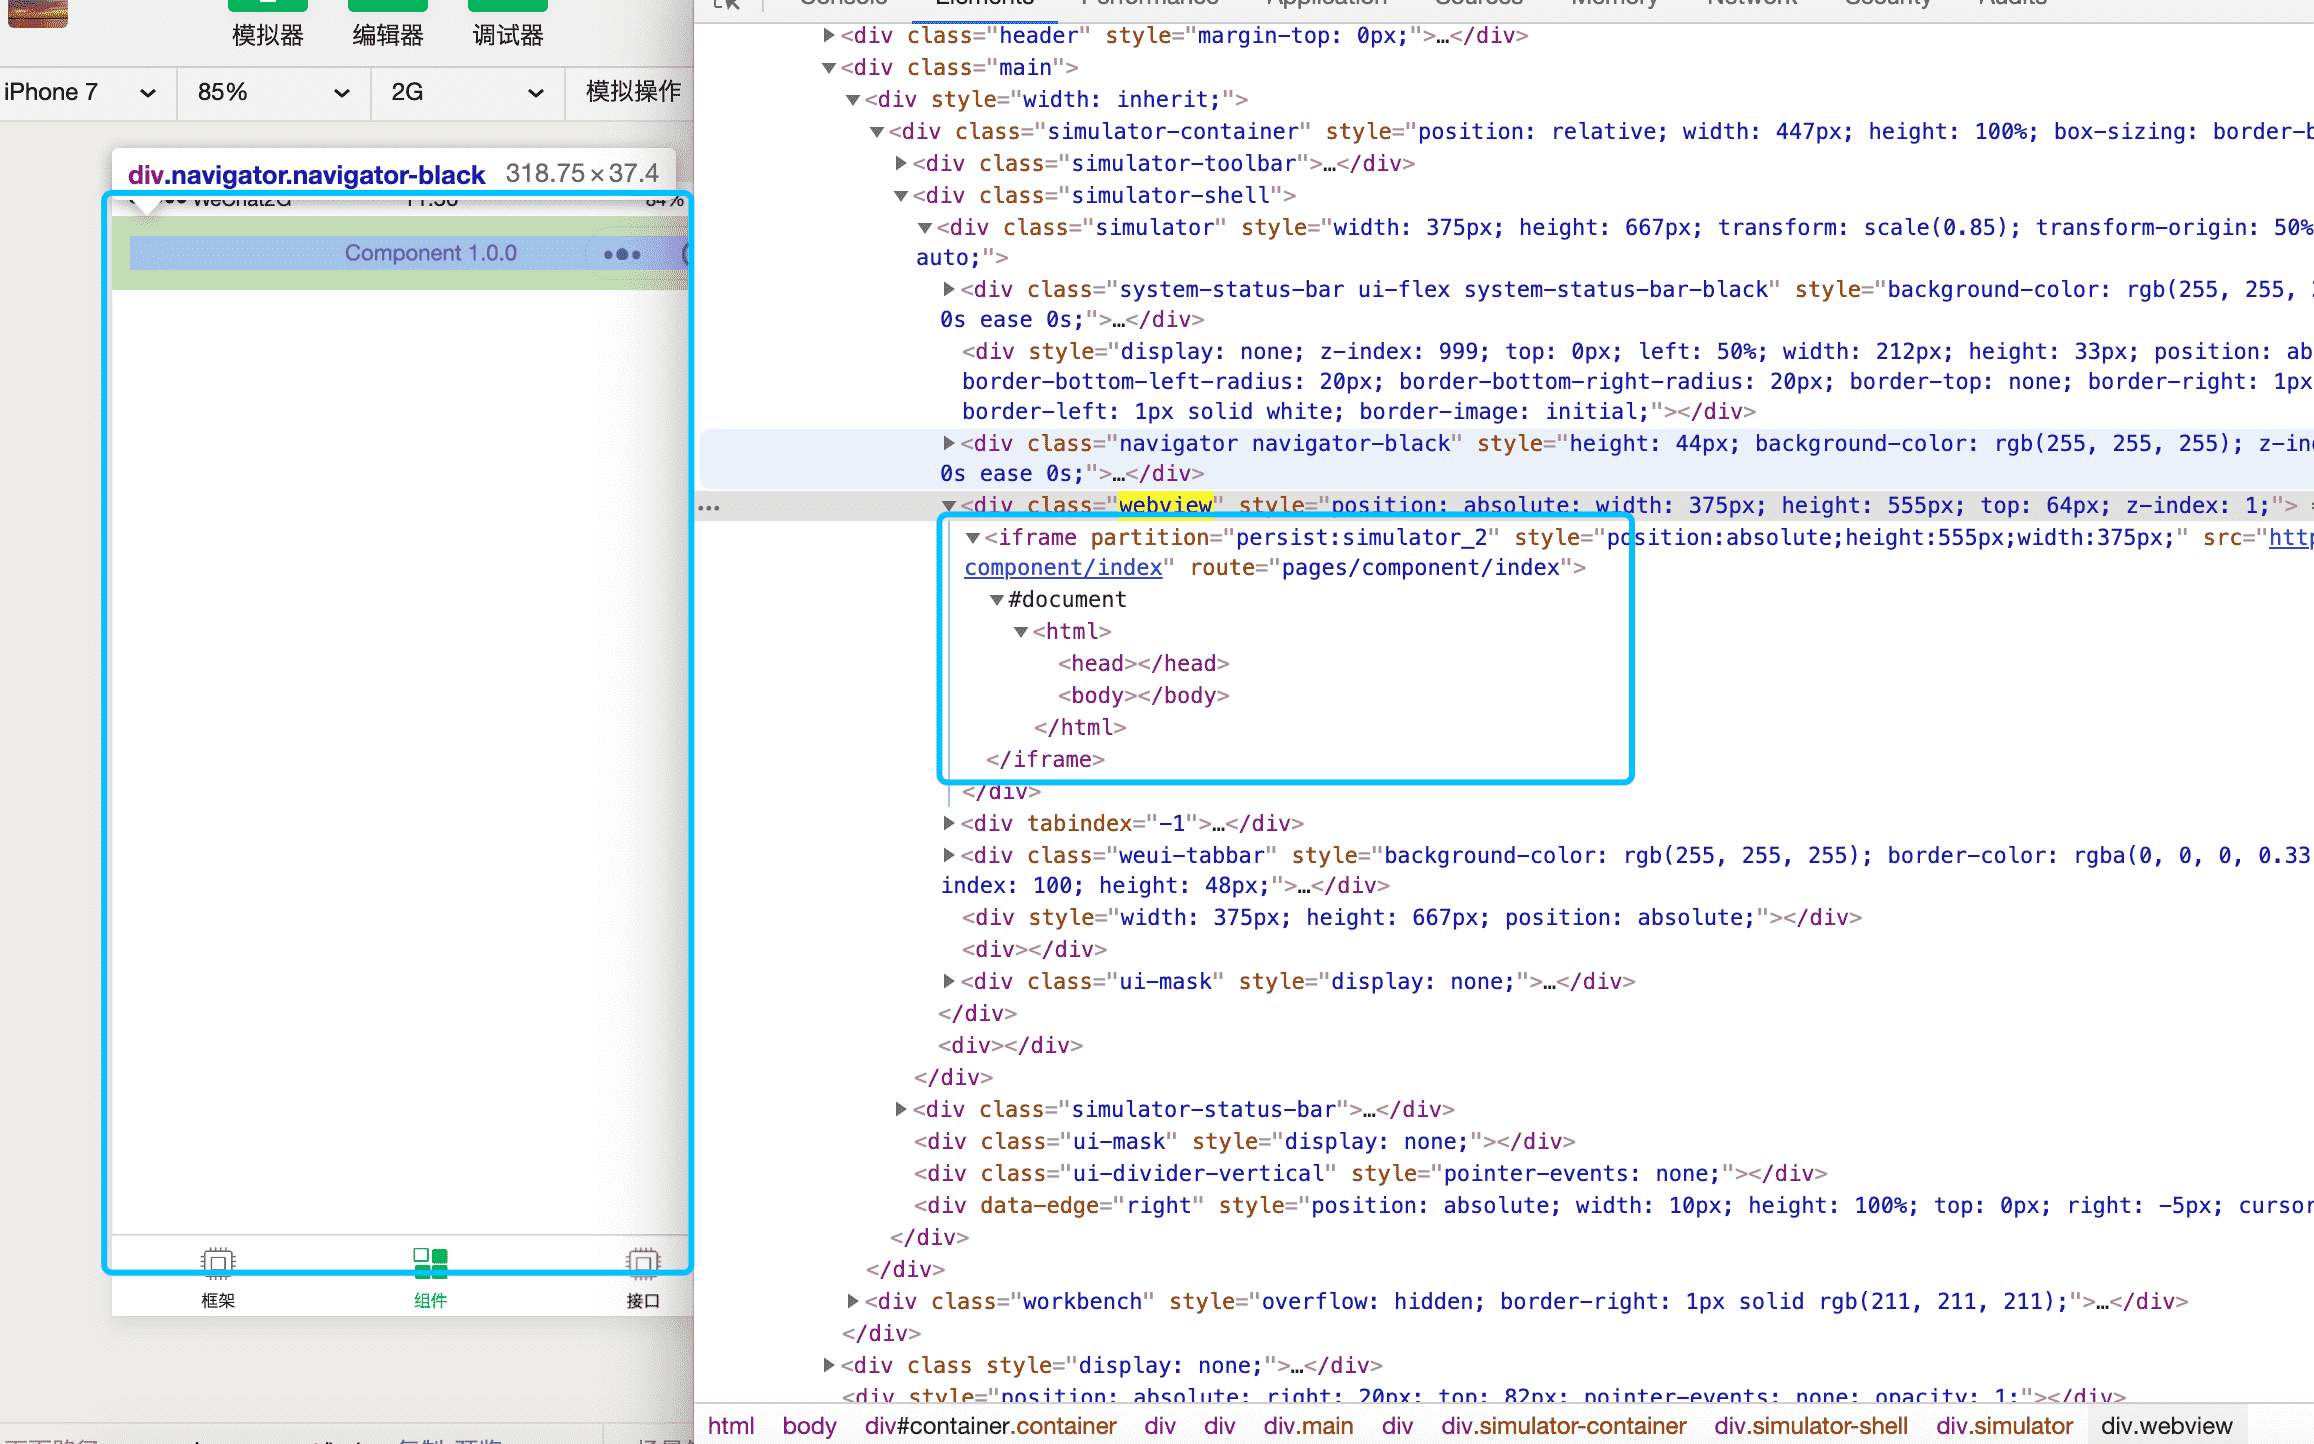Open the iPhone 7 device dropdown

coord(80,92)
